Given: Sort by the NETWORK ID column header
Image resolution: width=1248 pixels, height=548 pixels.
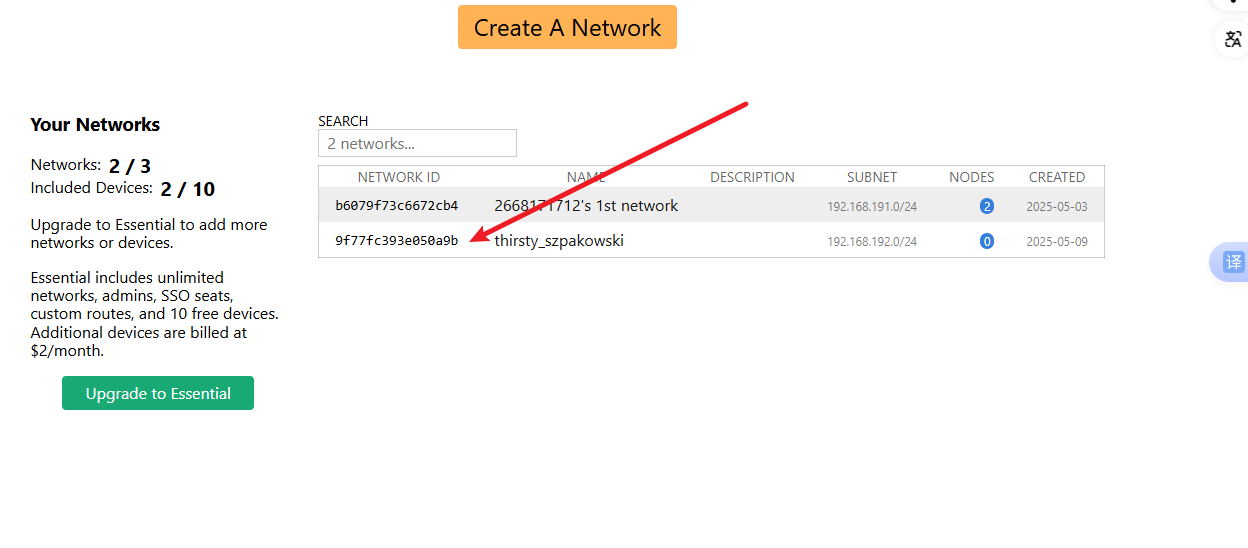Looking at the screenshot, I should point(398,177).
